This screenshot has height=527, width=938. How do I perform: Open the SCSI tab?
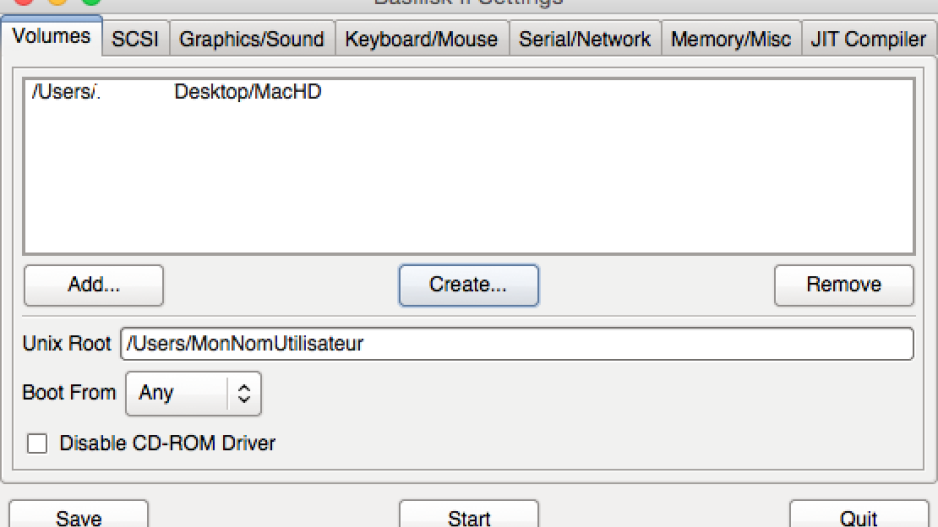point(135,39)
